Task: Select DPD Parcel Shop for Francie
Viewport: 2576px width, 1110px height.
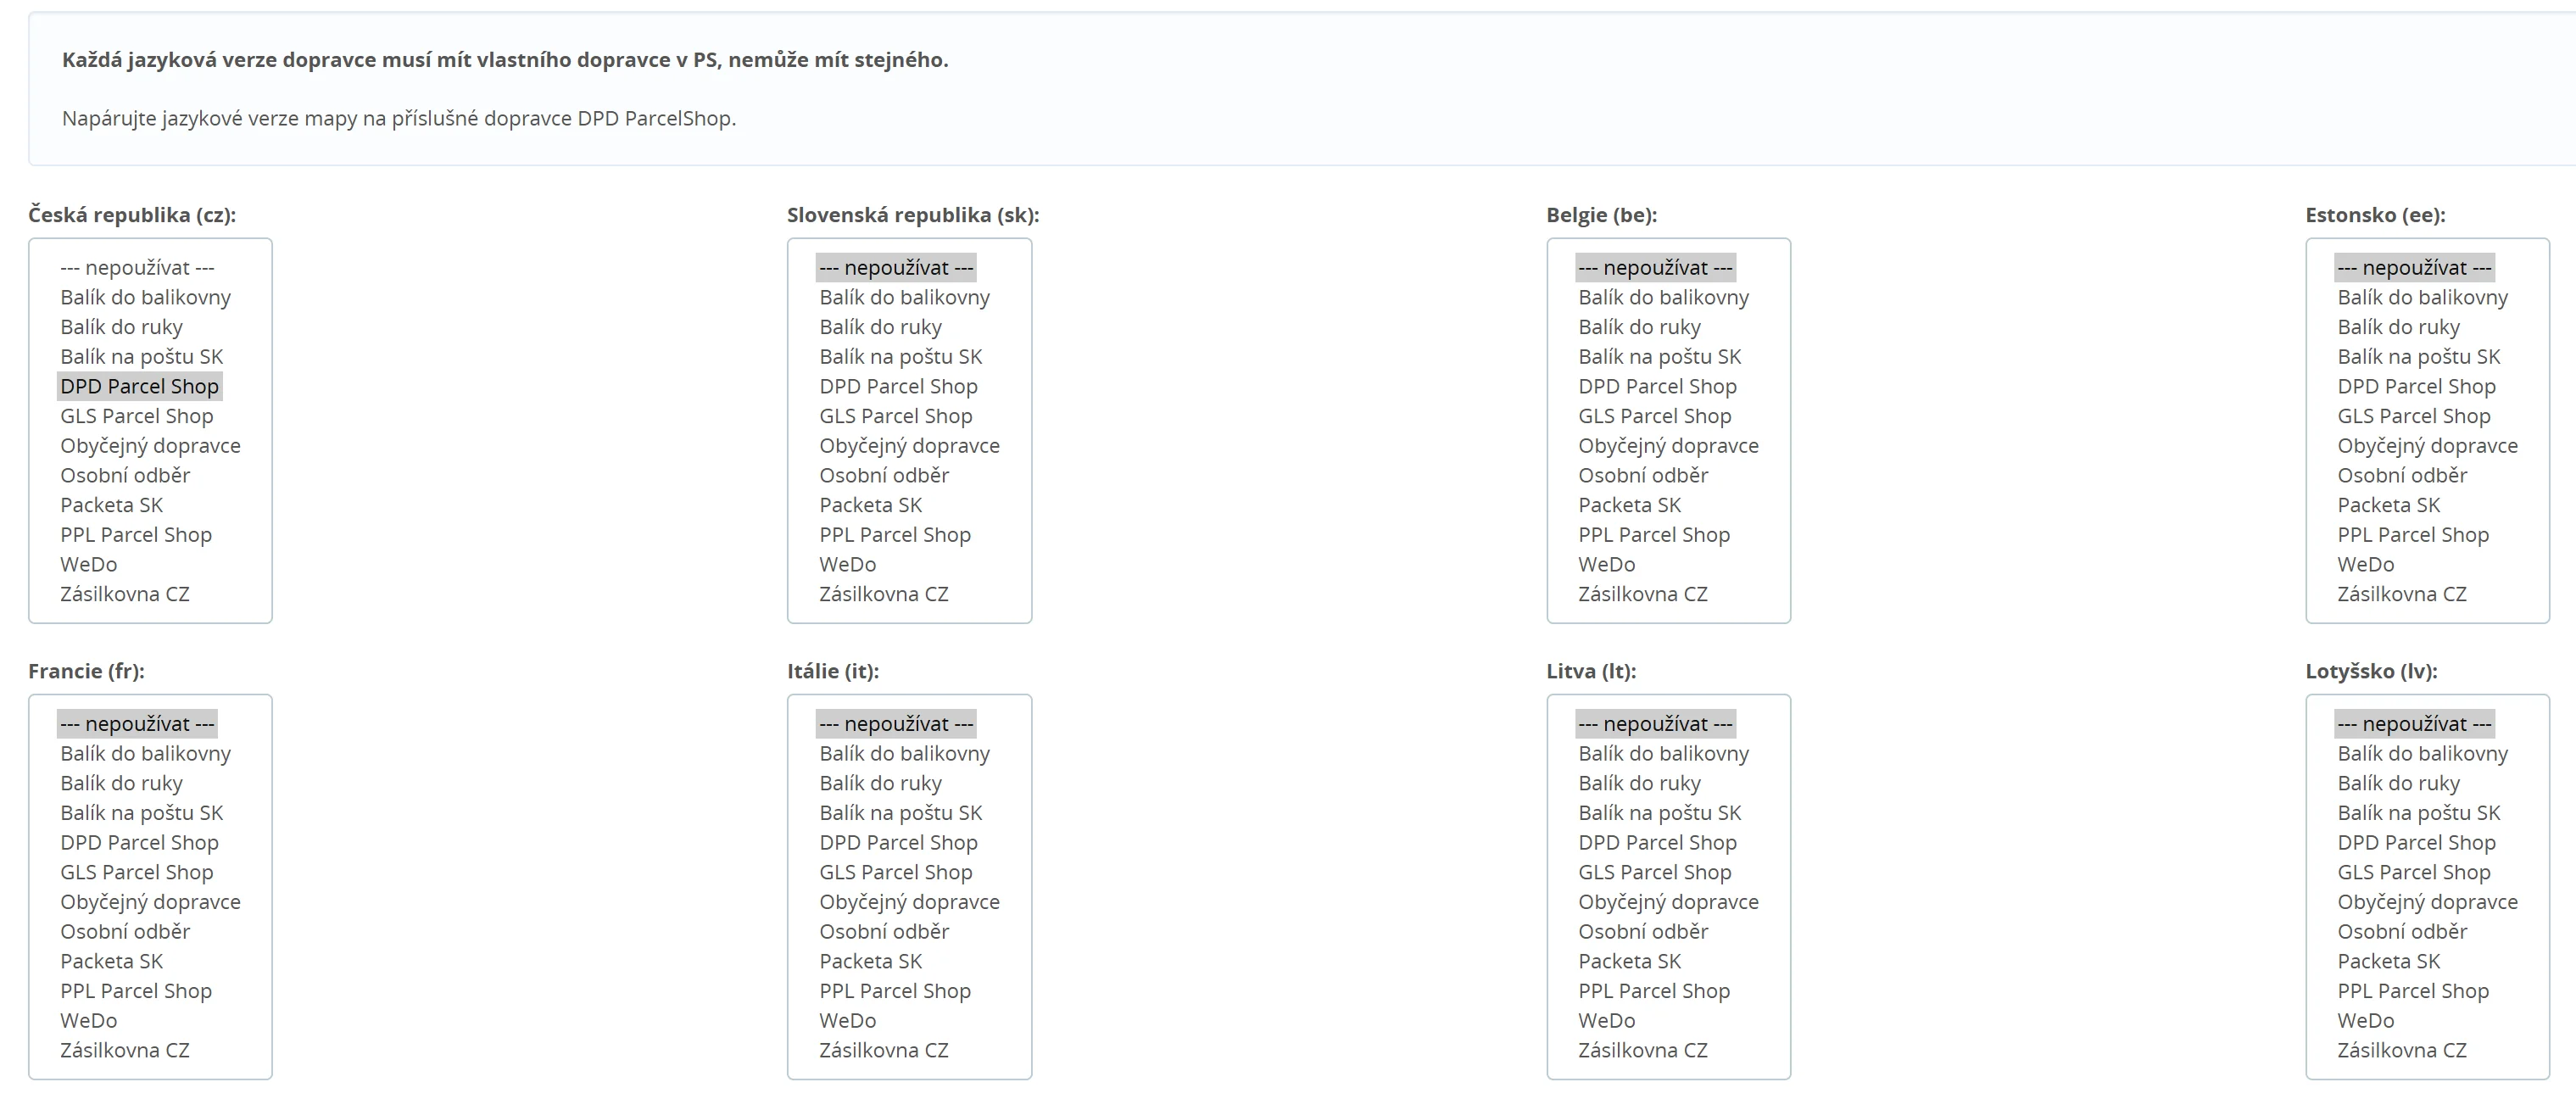Action: 139,842
